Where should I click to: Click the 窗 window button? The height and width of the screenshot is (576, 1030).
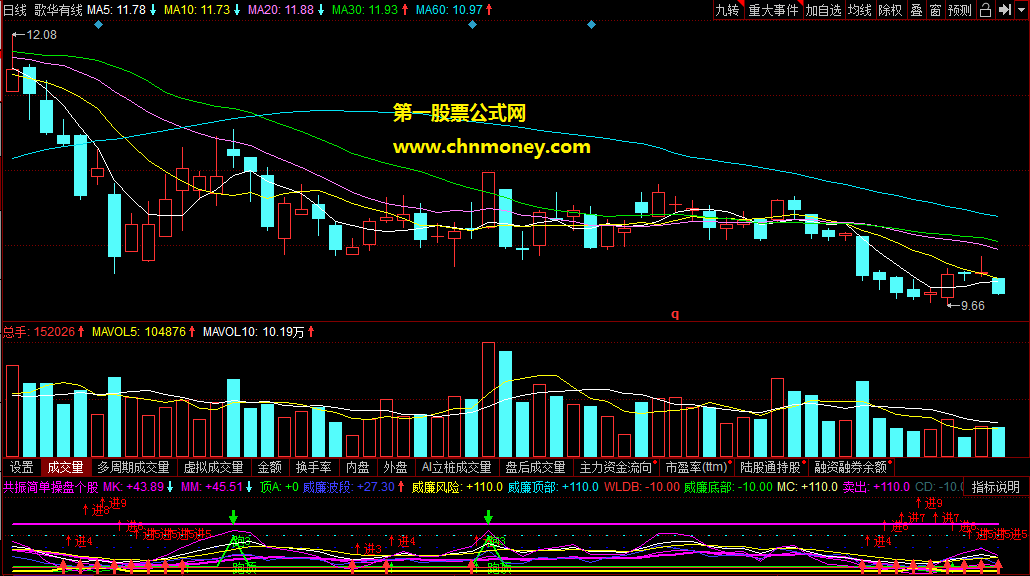pos(935,10)
